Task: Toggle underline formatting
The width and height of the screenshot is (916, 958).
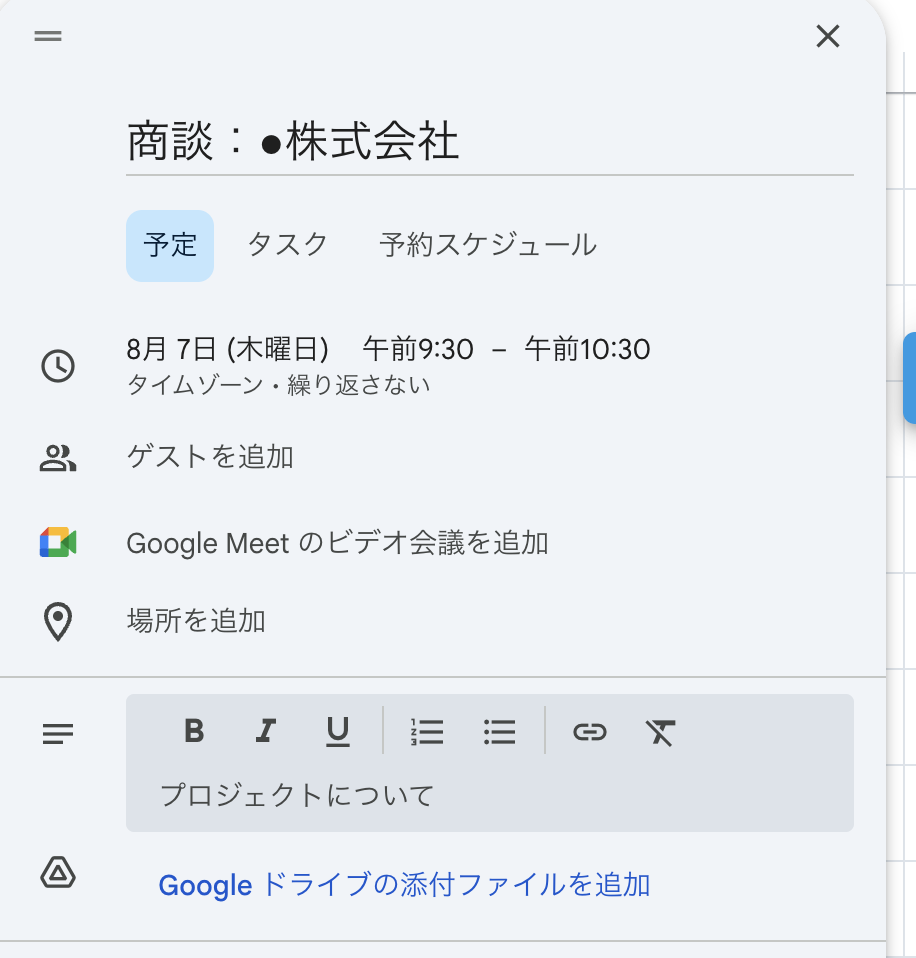Action: pos(337,732)
